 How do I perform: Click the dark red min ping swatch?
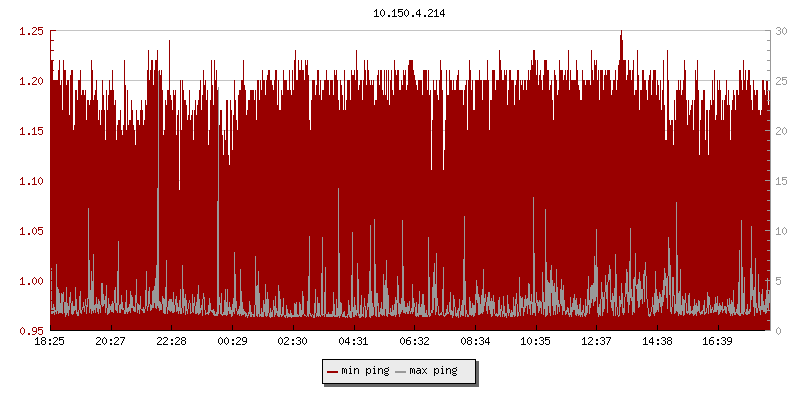332,371
